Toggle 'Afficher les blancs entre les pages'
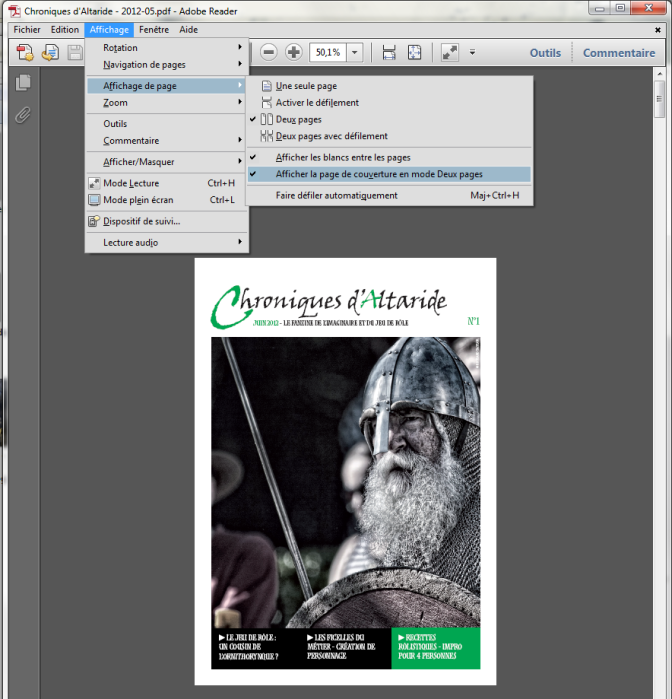 tap(343, 157)
